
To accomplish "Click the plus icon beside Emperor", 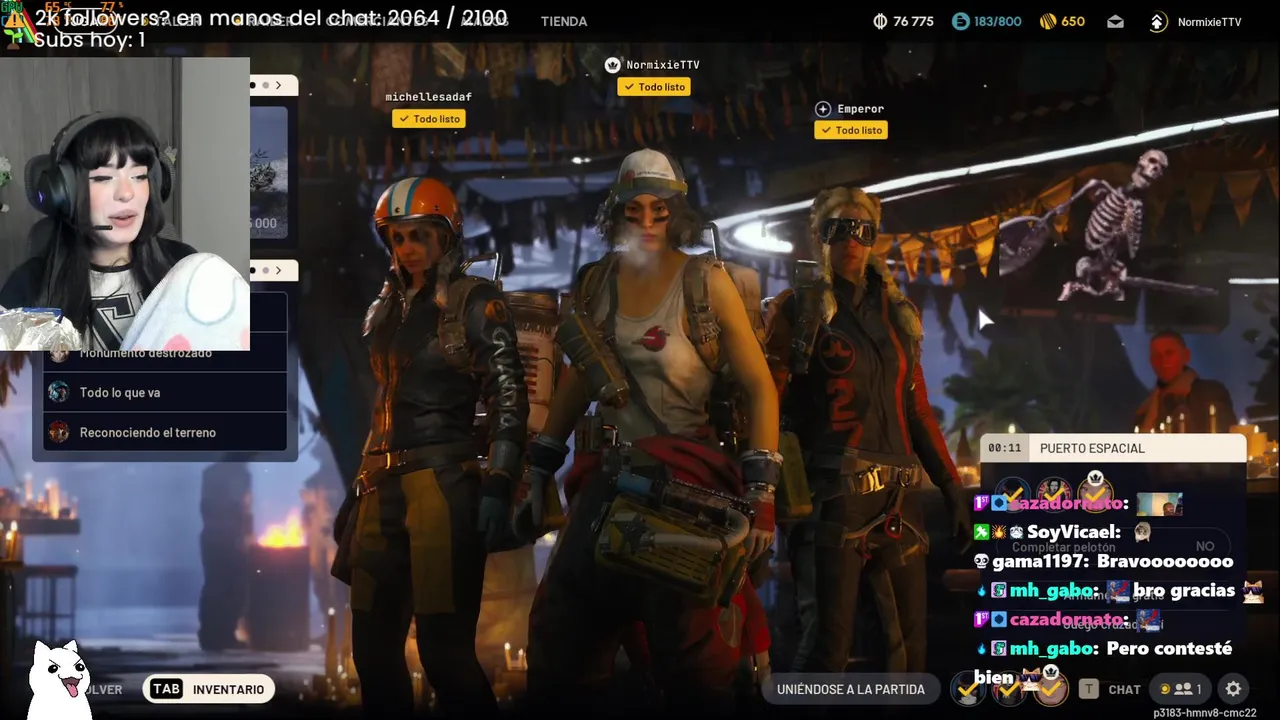I will [823, 109].
